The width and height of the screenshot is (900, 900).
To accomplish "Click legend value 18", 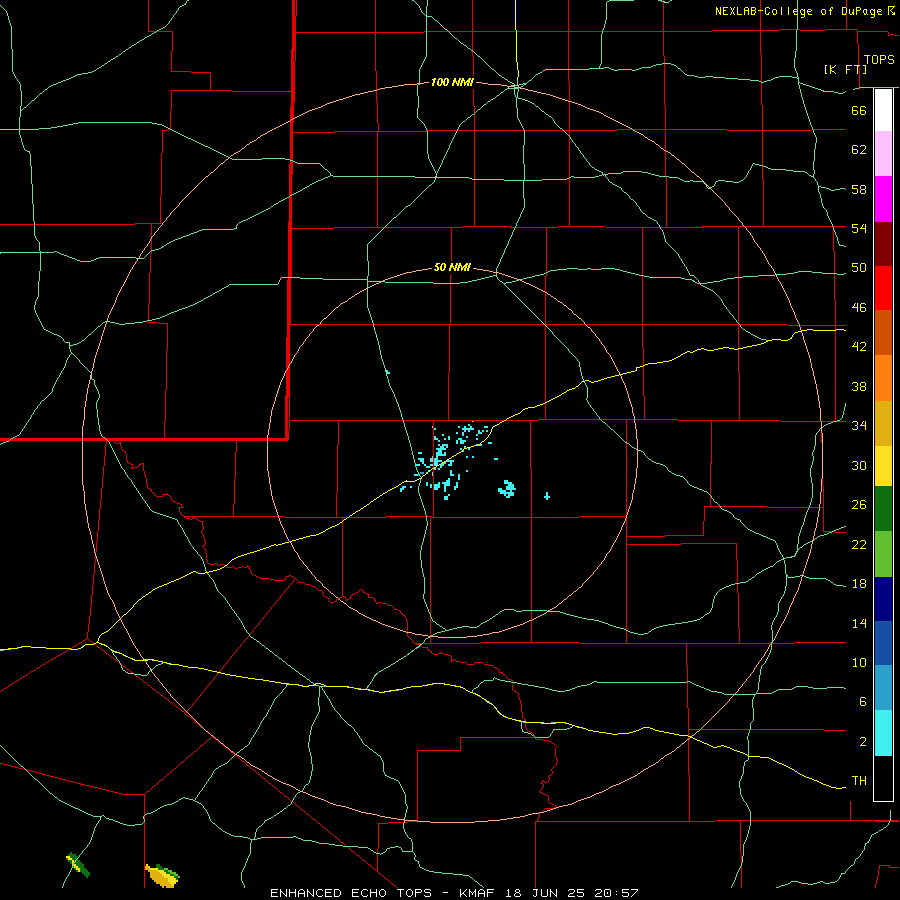I will click(x=859, y=584).
